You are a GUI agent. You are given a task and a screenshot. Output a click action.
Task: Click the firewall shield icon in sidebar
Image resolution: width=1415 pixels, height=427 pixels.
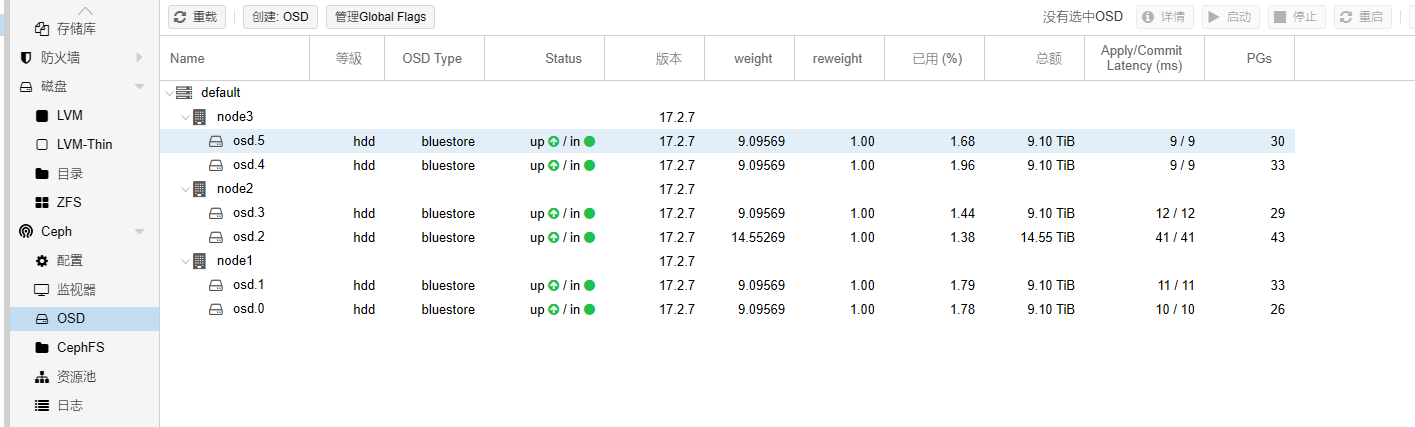click(x=26, y=58)
